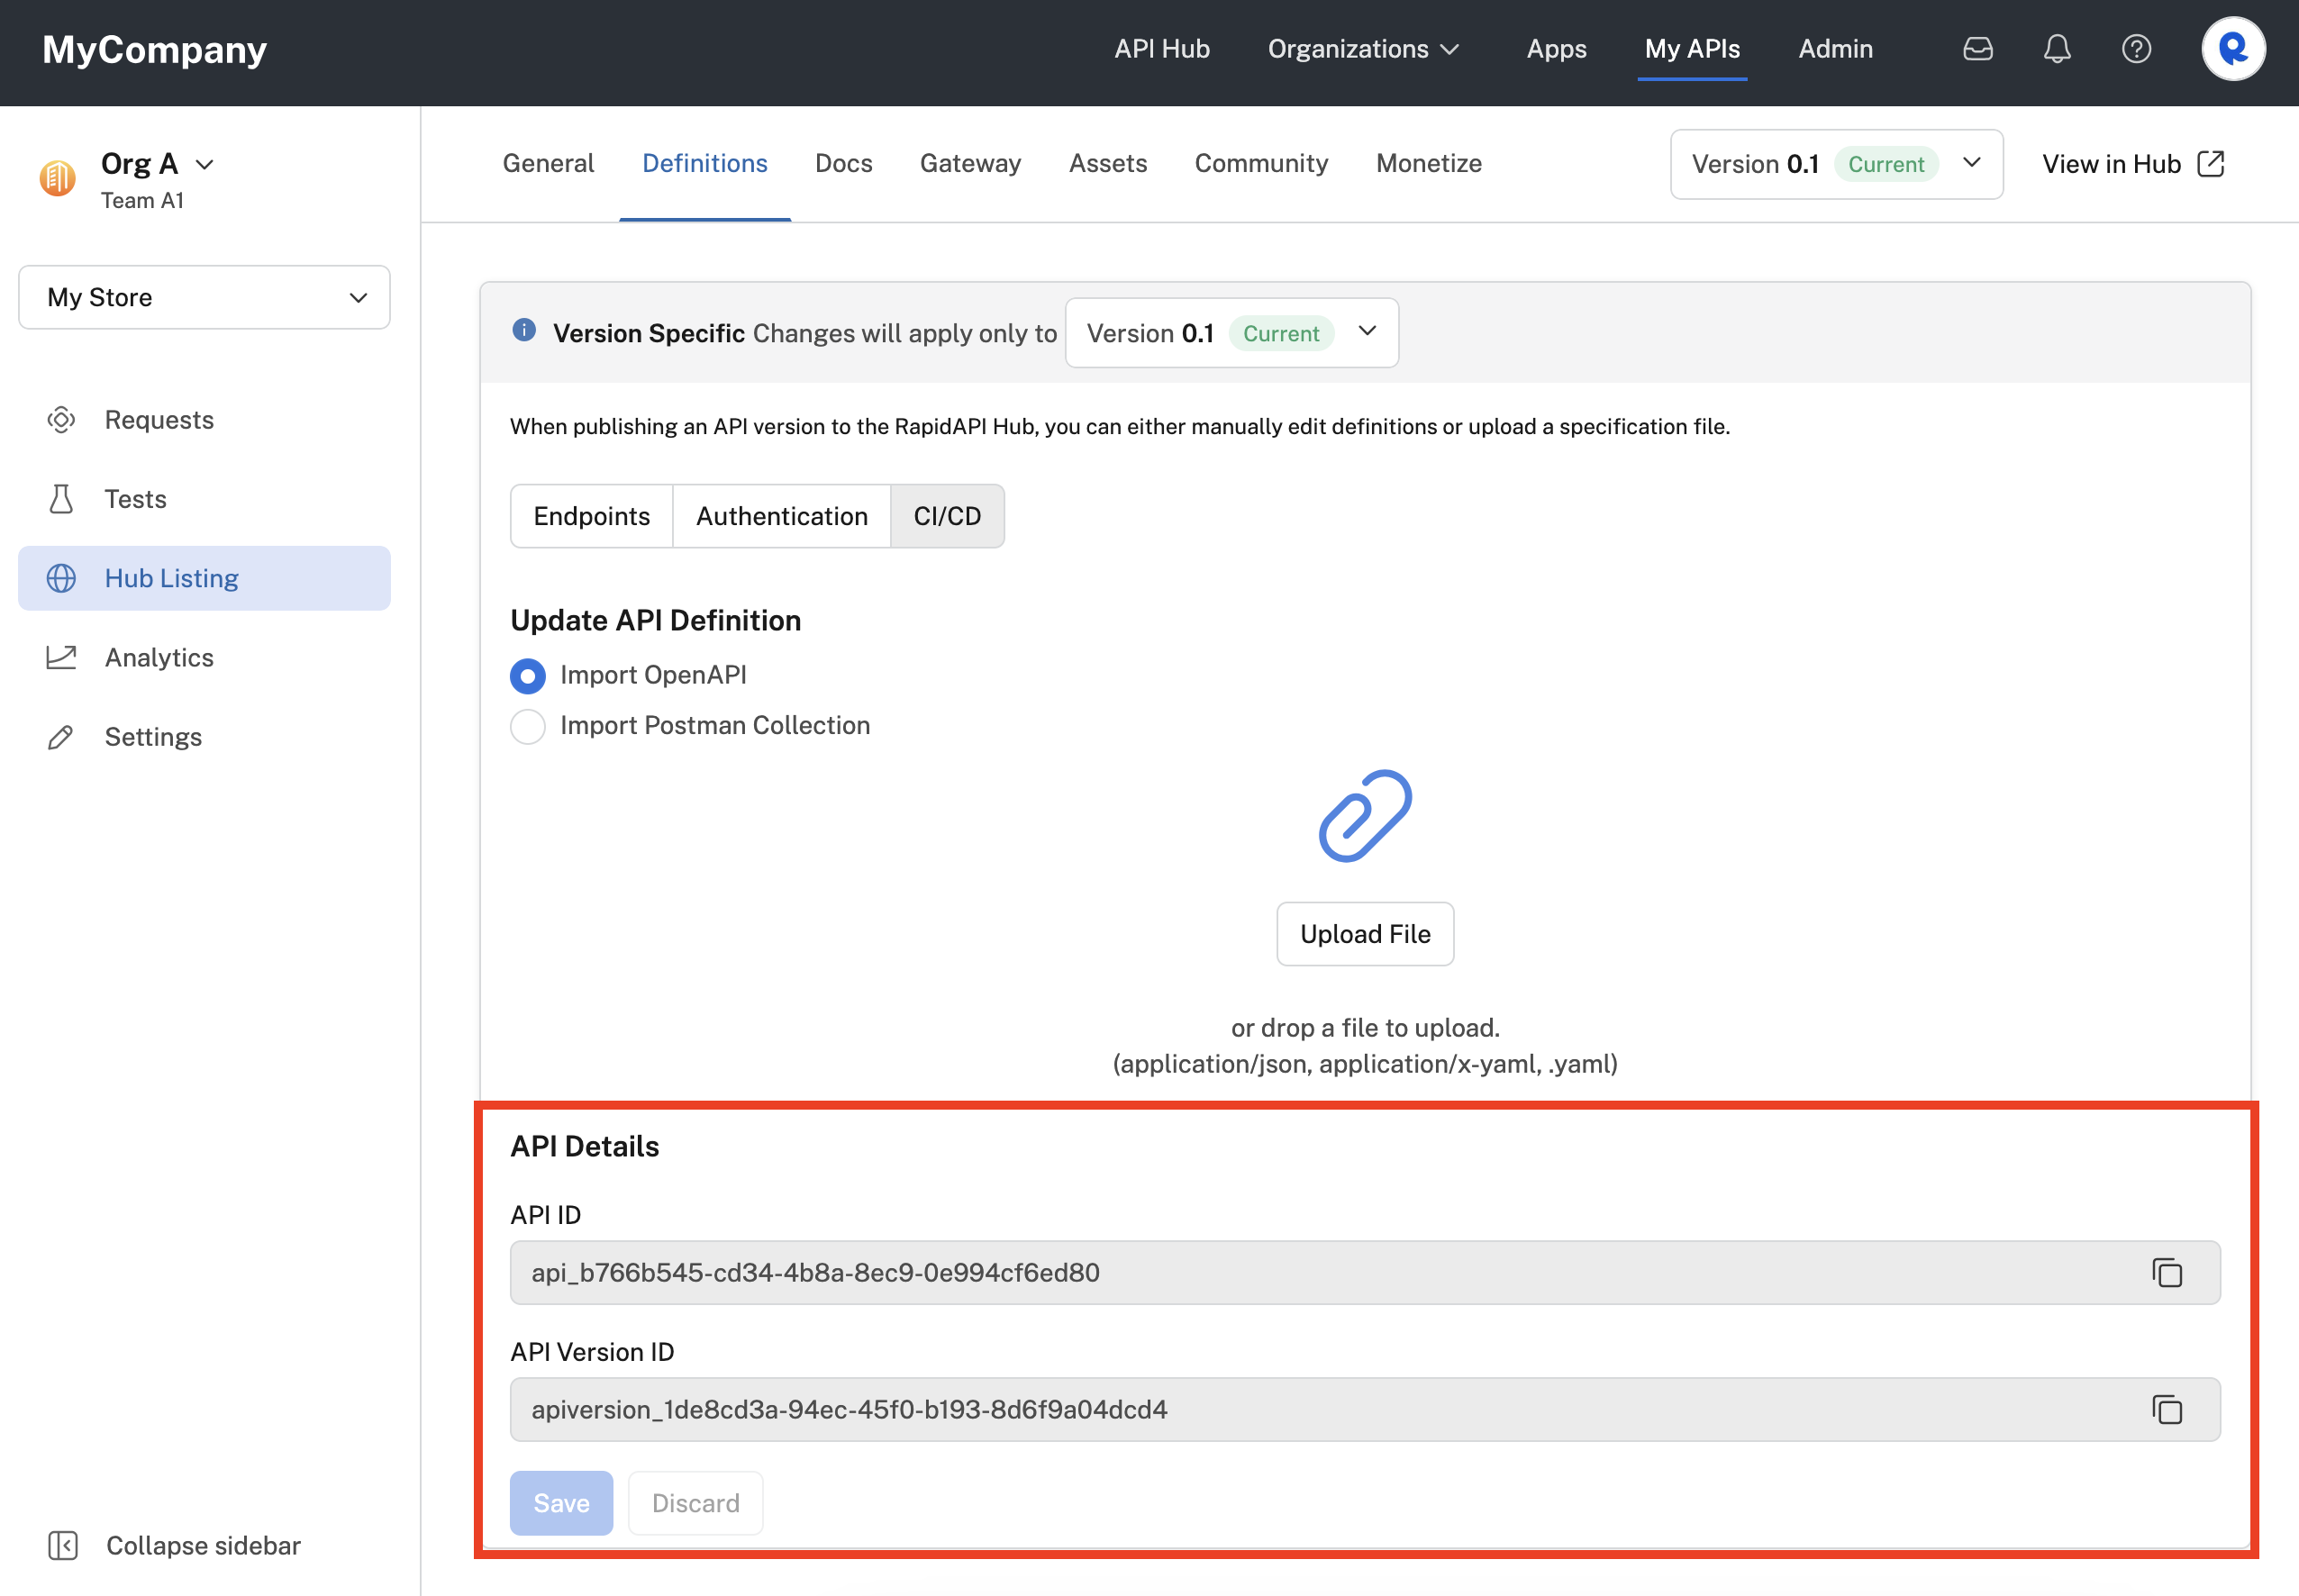This screenshot has width=2299, height=1596.
Task: Click the Discard button
Action: point(696,1503)
